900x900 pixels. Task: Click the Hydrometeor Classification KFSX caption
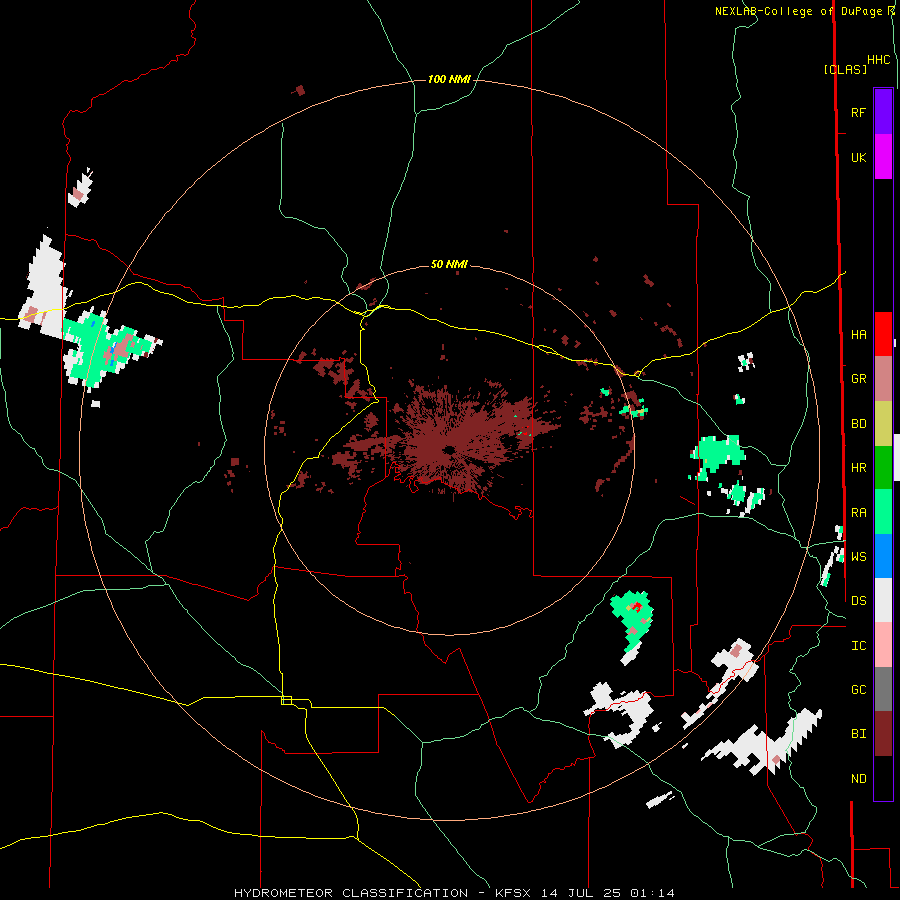tap(454, 893)
